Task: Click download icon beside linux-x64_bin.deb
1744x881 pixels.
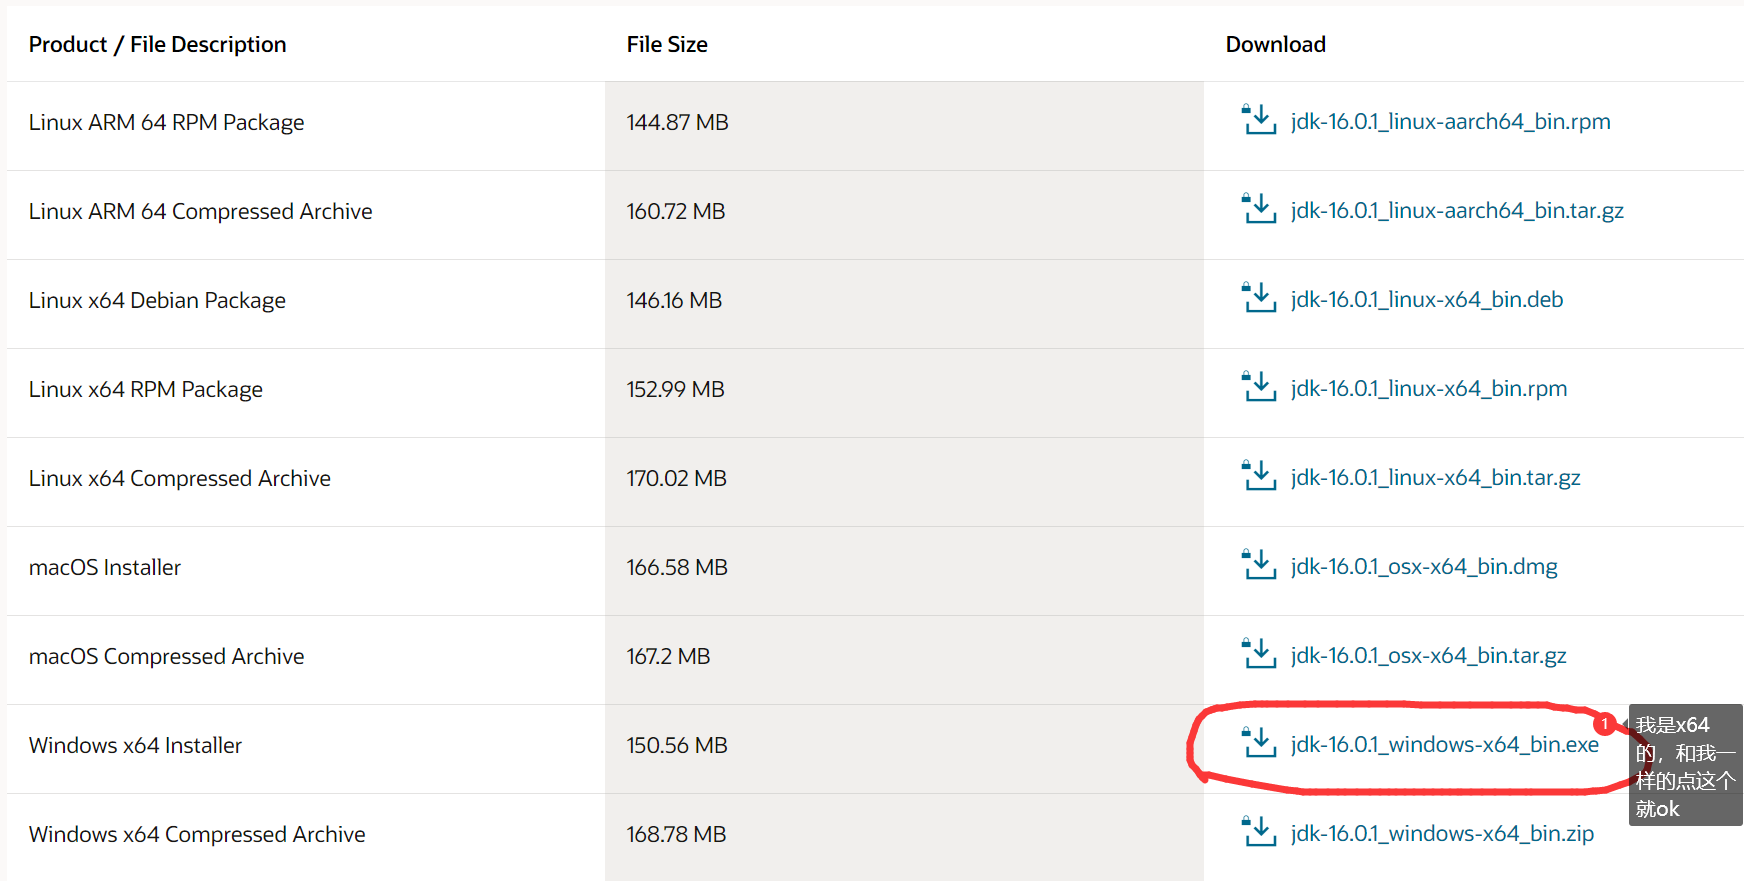Action: [x=1258, y=297]
